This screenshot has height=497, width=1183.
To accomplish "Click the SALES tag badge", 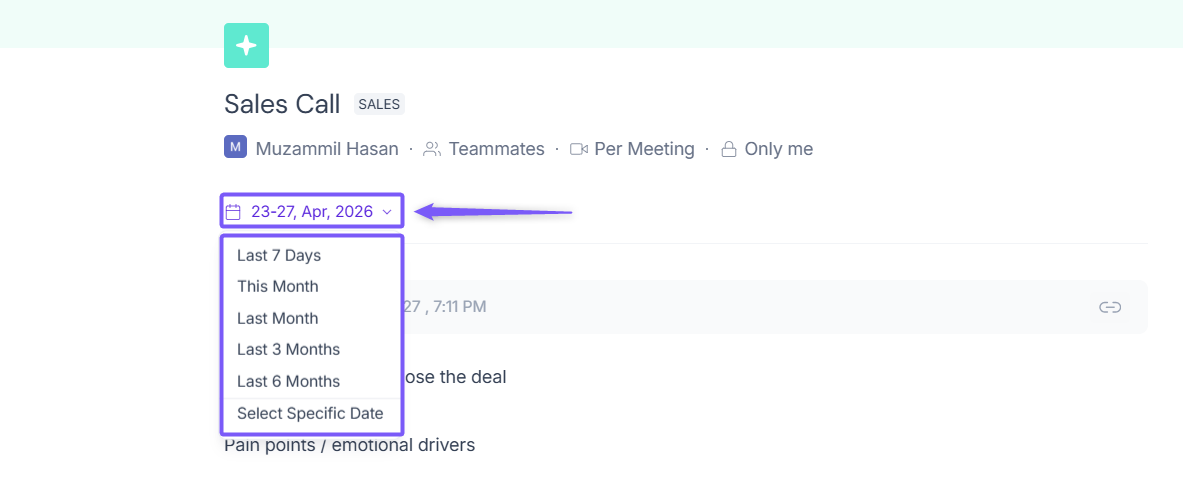I will 379,105.
